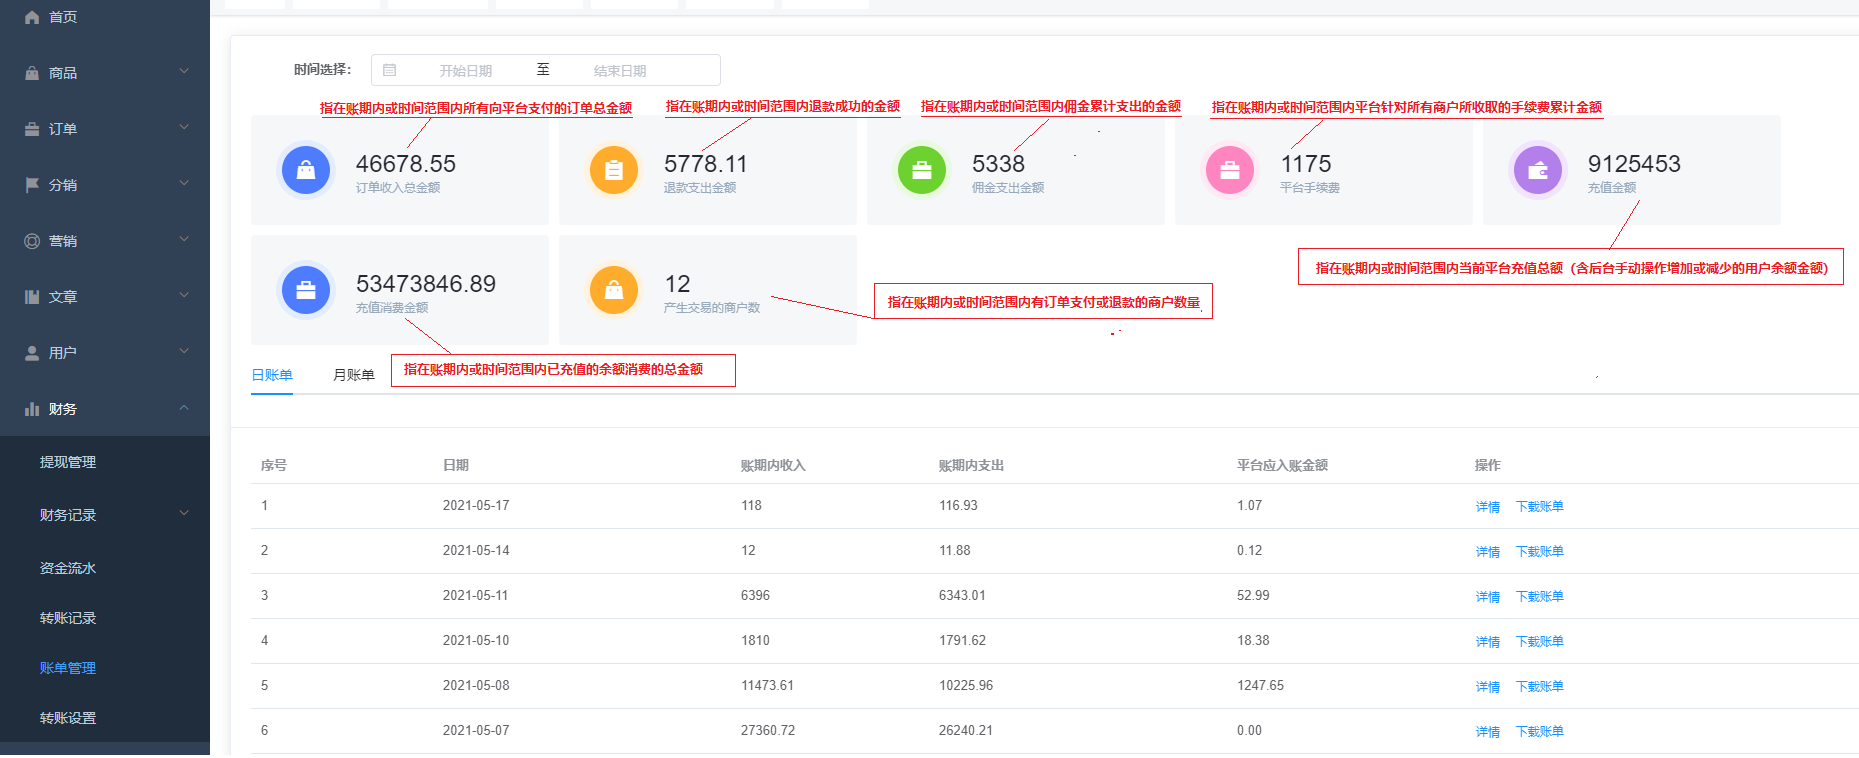Switch to the 月账单 tab
This screenshot has width=1859, height=758.
click(353, 375)
